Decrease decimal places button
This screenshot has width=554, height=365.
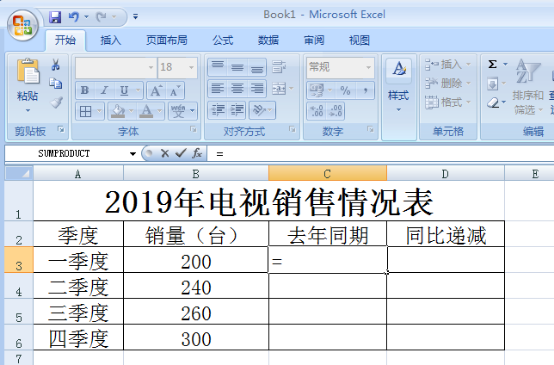pyautogui.click(x=335, y=111)
